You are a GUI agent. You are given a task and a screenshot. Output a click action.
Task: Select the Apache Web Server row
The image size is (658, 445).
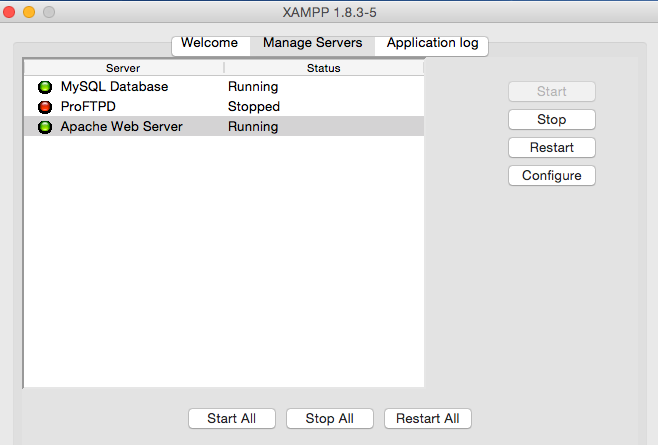pos(224,126)
